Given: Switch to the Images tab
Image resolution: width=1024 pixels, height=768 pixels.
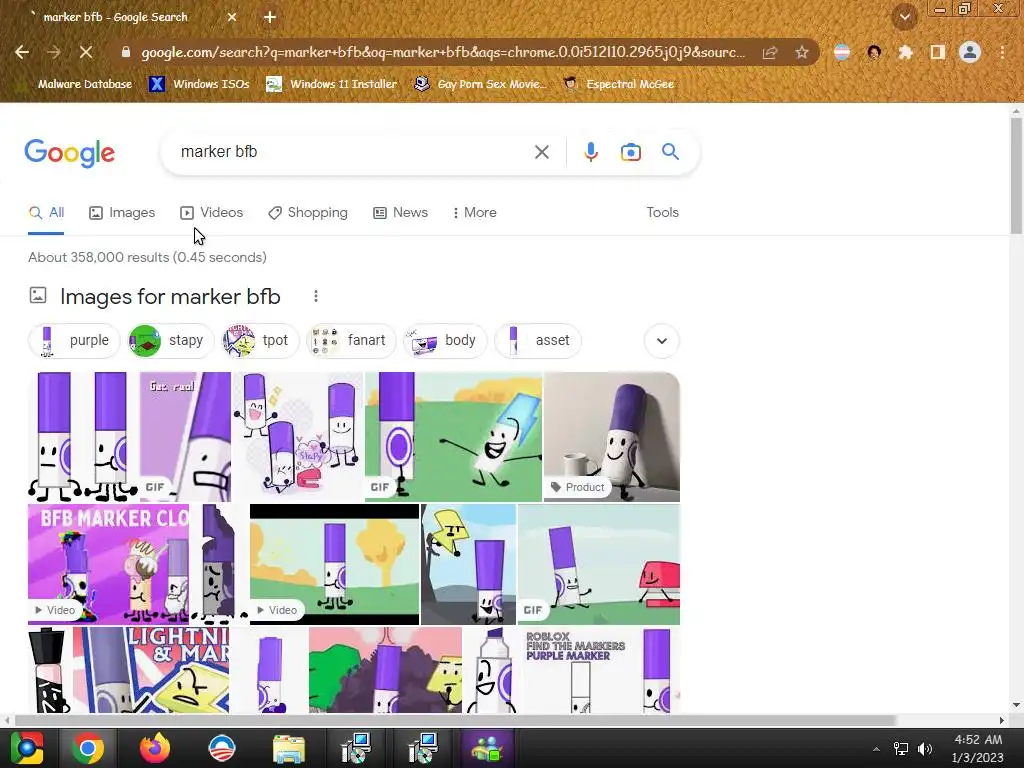Looking at the screenshot, I should pos(122,212).
